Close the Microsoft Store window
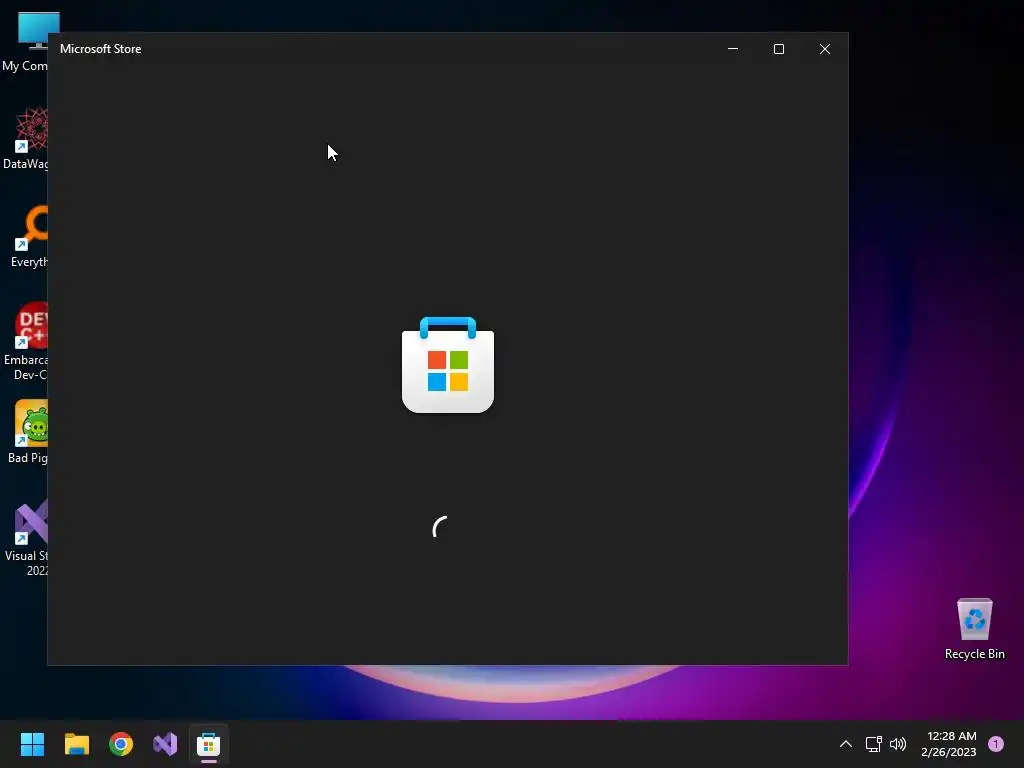This screenshot has height=768, width=1024. coord(825,49)
